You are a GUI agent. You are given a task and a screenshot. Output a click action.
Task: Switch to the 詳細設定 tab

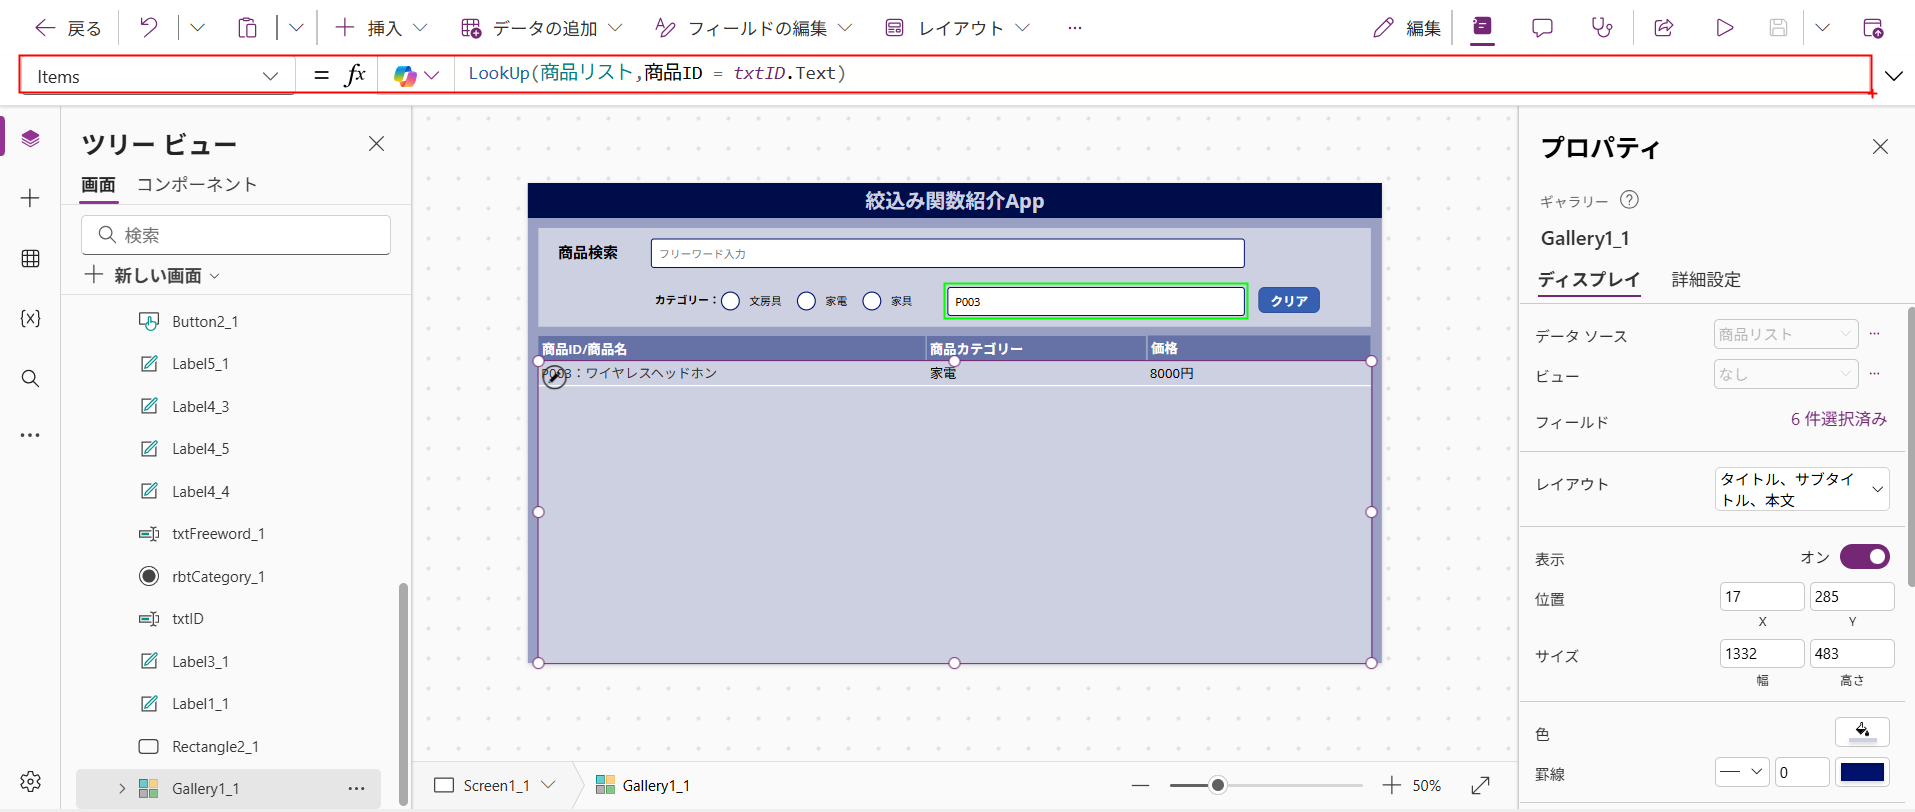coord(1706,280)
